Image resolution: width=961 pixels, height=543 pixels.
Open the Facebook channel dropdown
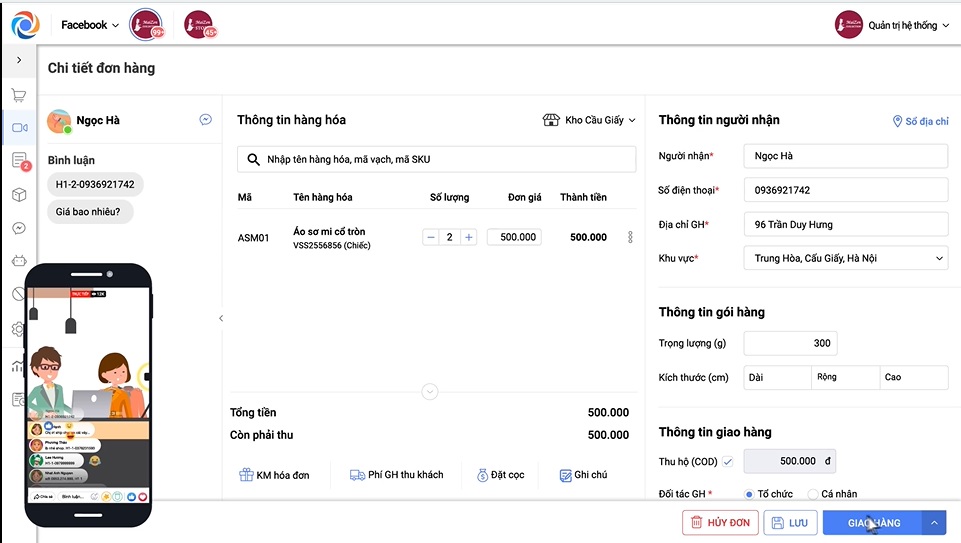point(89,25)
